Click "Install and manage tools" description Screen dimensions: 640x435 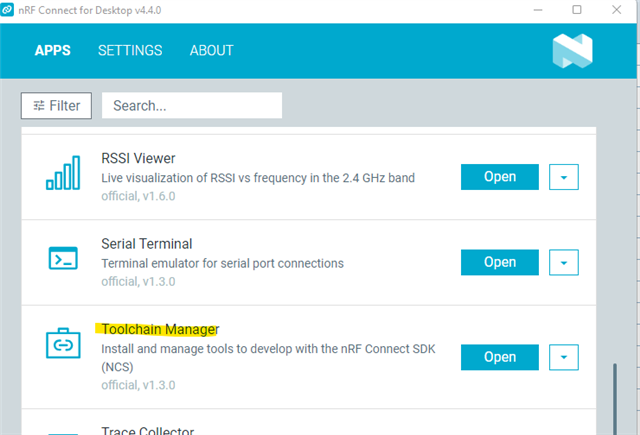pos(268,358)
